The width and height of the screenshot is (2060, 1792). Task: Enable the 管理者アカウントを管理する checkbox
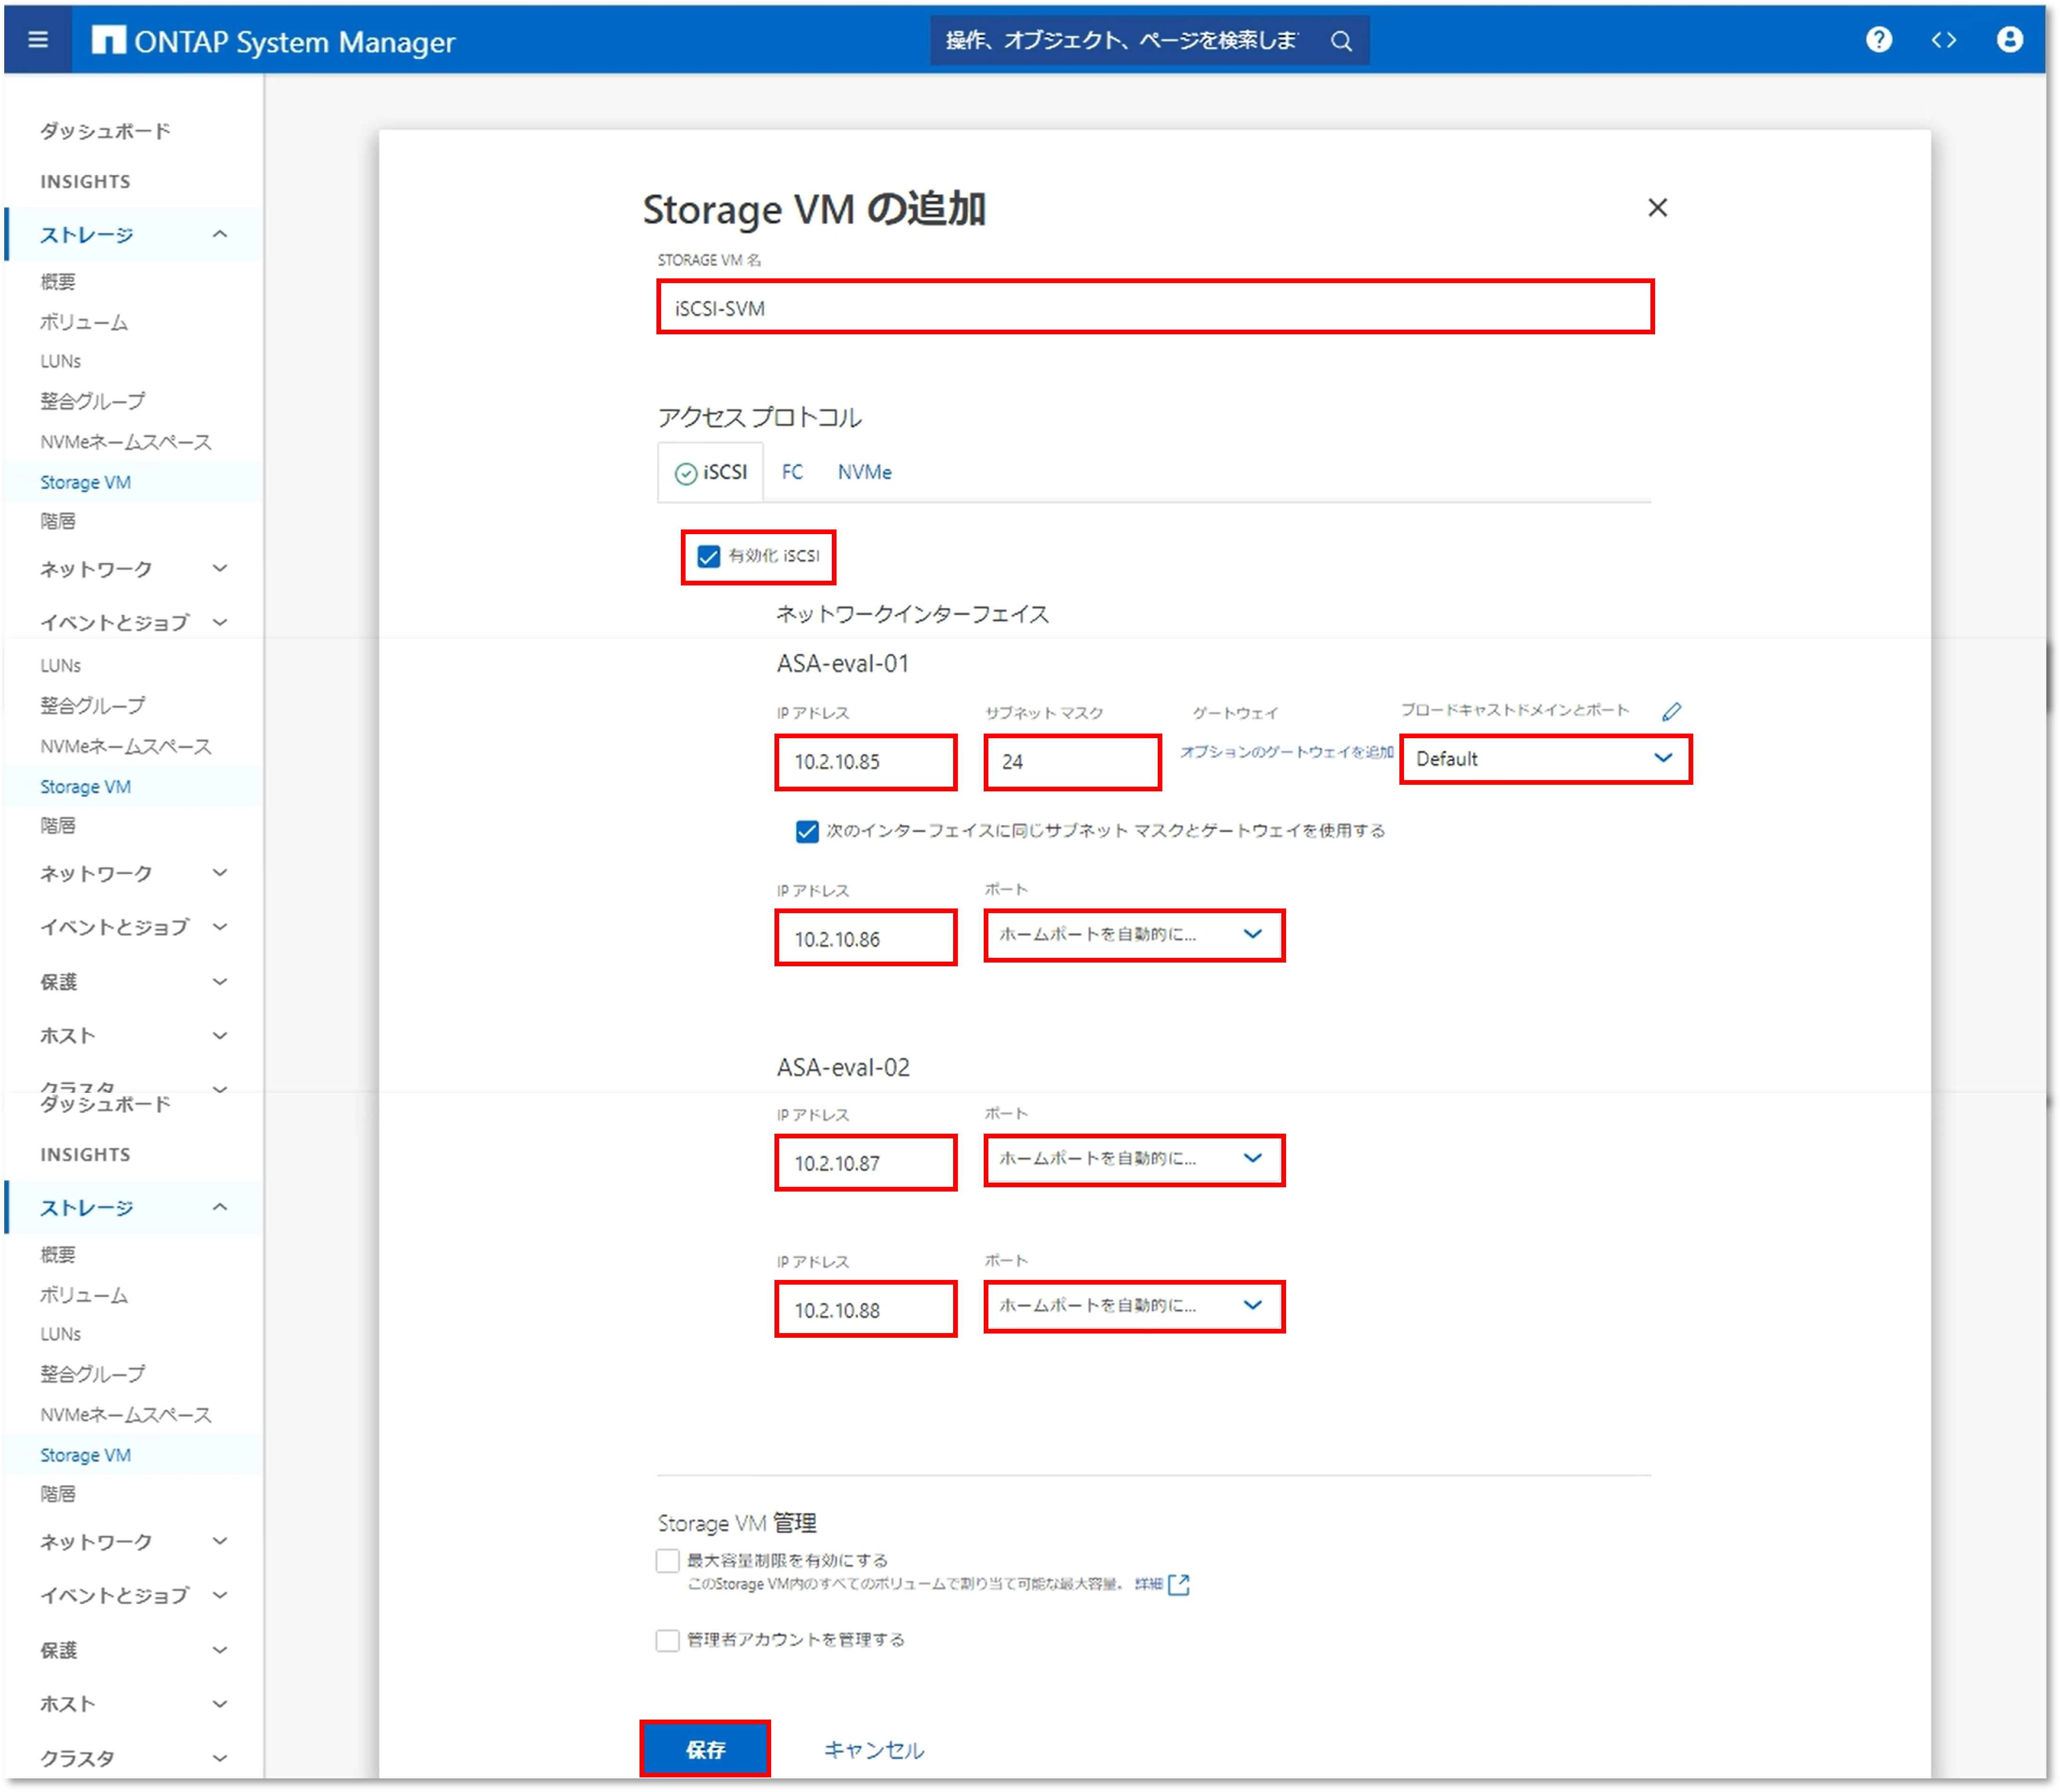[x=668, y=1641]
